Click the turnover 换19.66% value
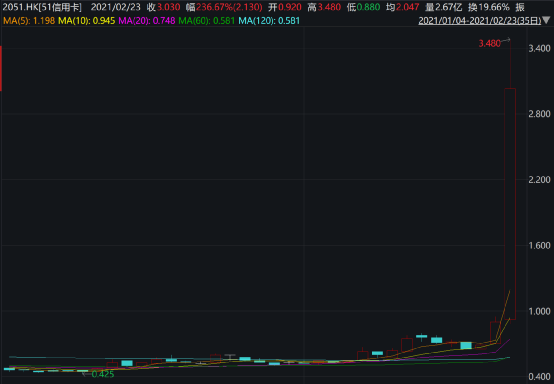This screenshot has height=384, width=554. tap(489, 7)
